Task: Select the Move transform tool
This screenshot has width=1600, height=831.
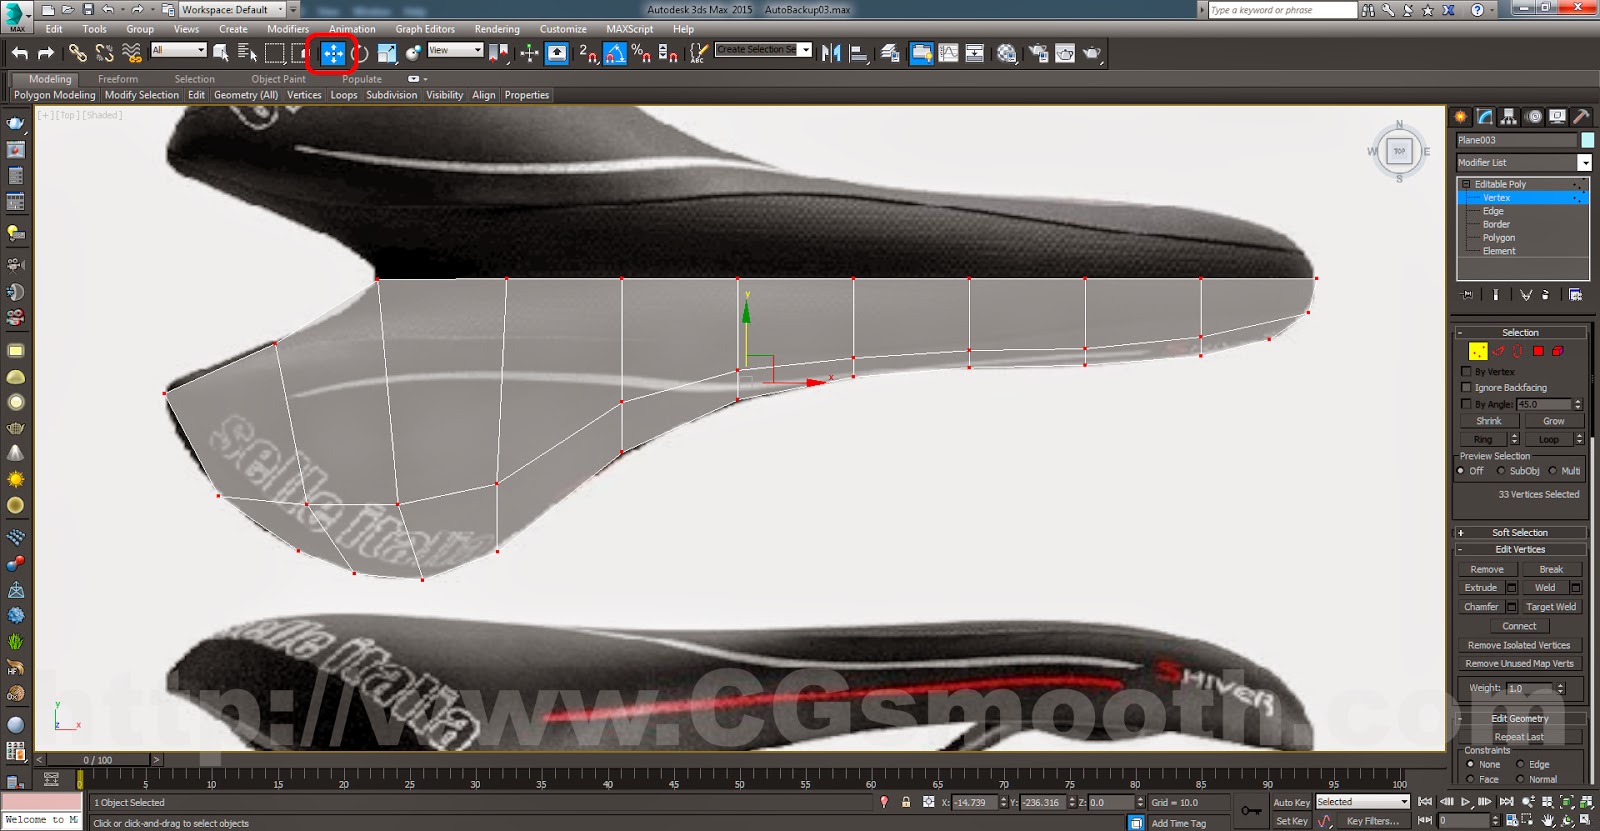Action: pyautogui.click(x=333, y=53)
